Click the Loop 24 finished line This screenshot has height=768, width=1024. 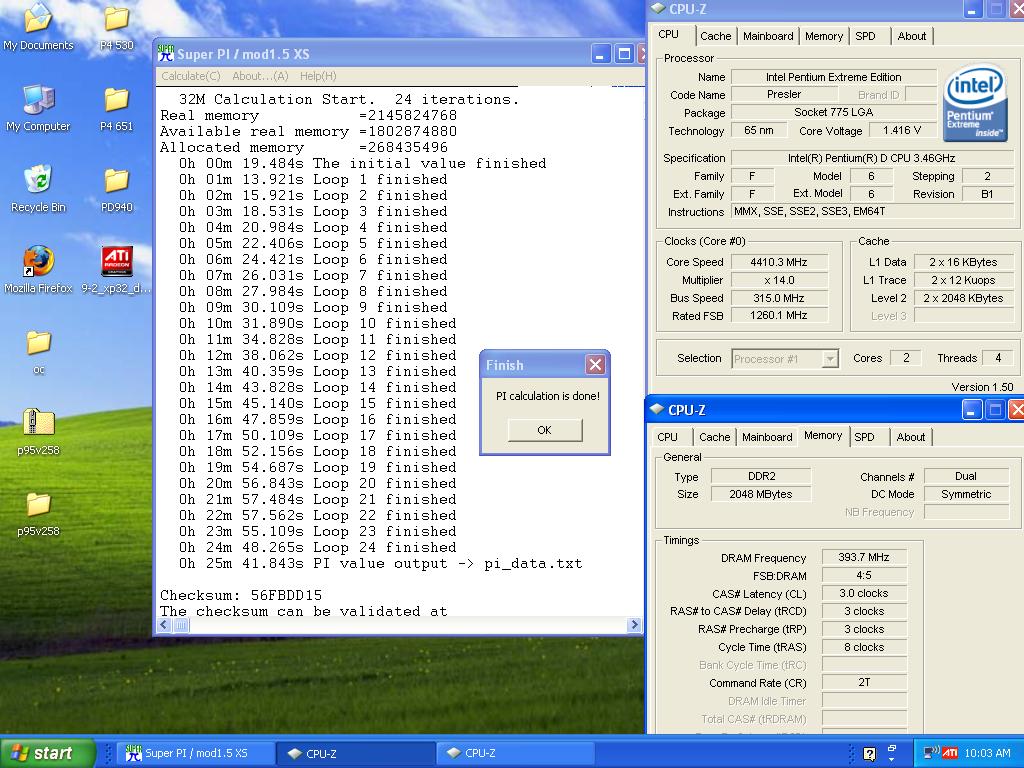pyautogui.click(x=317, y=547)
